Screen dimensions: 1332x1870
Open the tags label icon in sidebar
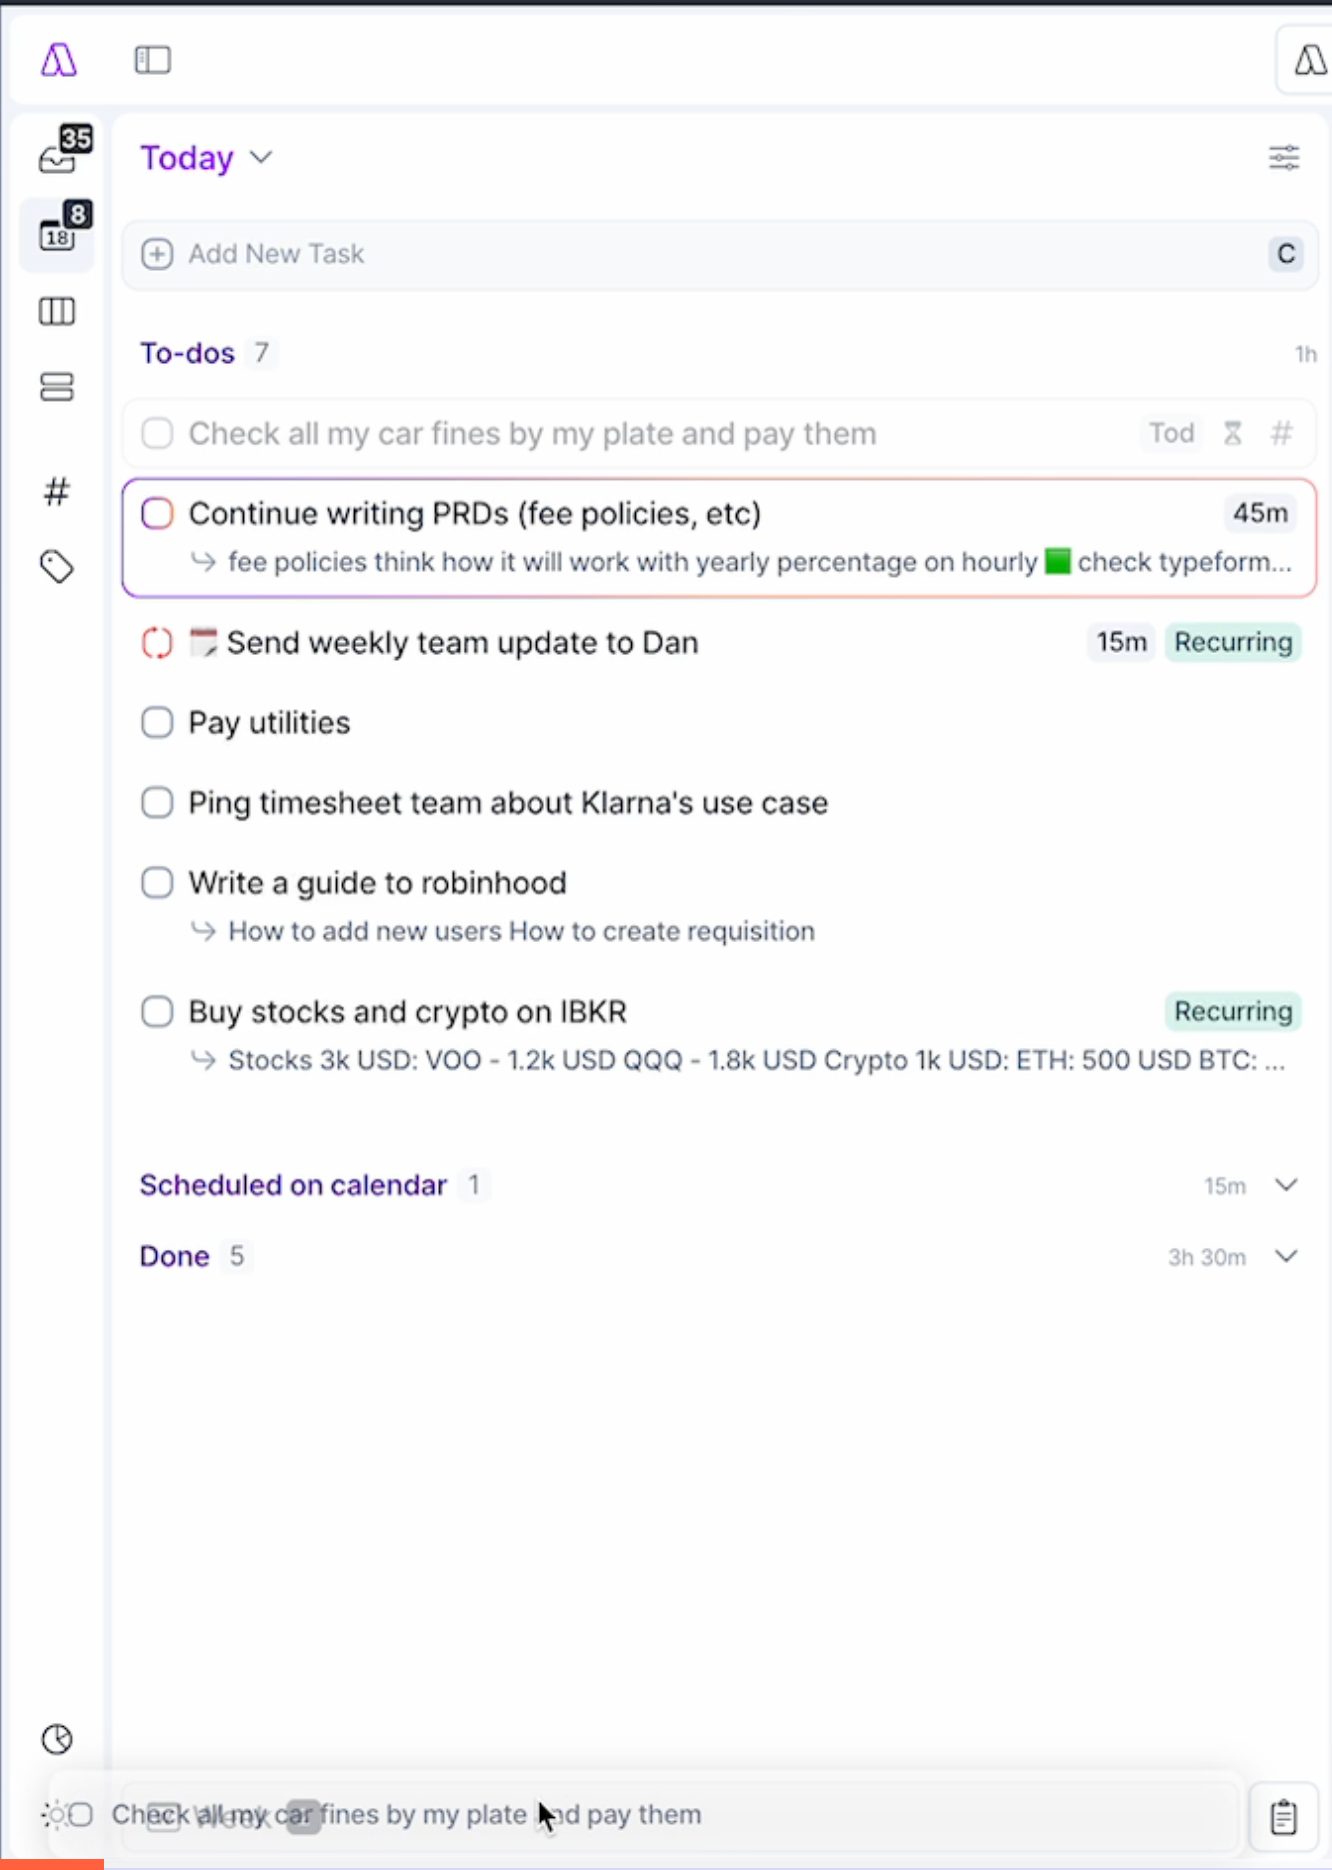coord(57,567)
